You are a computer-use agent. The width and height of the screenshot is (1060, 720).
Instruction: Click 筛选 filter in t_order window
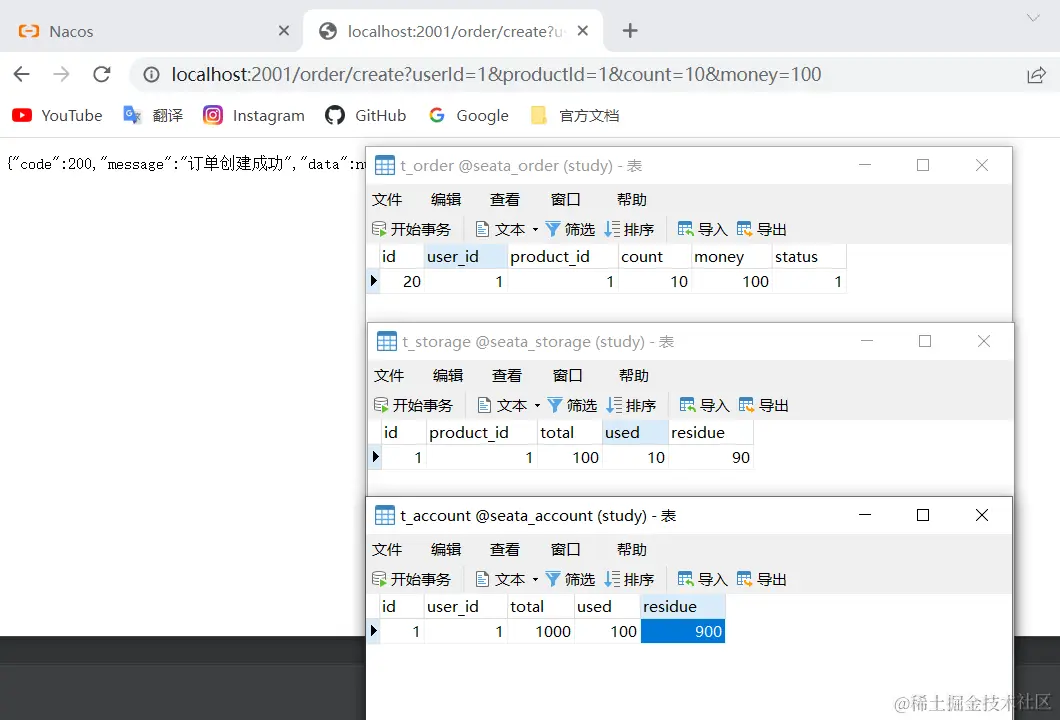pos(570,229)
